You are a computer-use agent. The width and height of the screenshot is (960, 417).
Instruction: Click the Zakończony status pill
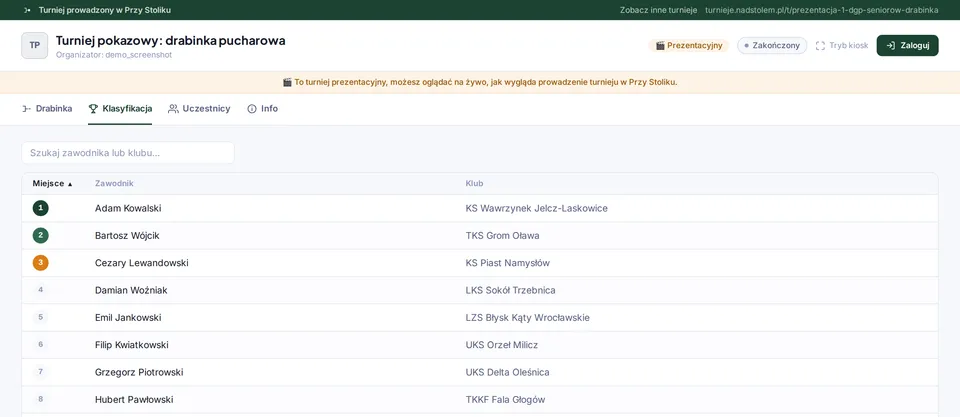[772, 45]
